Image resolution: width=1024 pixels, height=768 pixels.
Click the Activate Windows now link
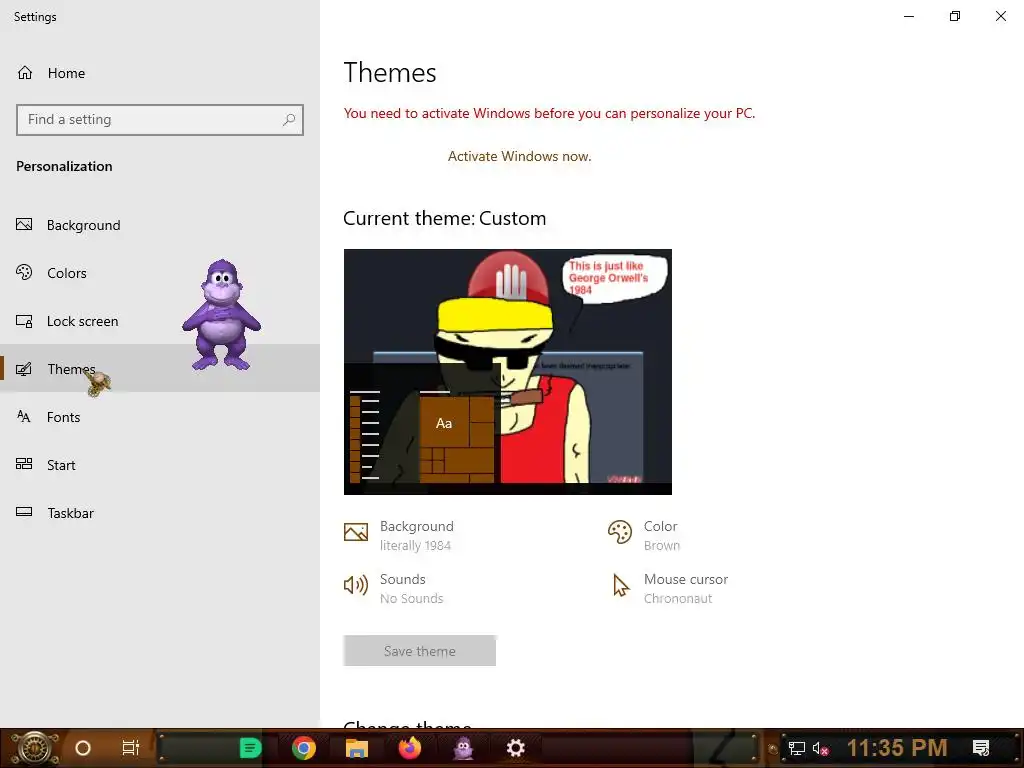click(519, 157)
